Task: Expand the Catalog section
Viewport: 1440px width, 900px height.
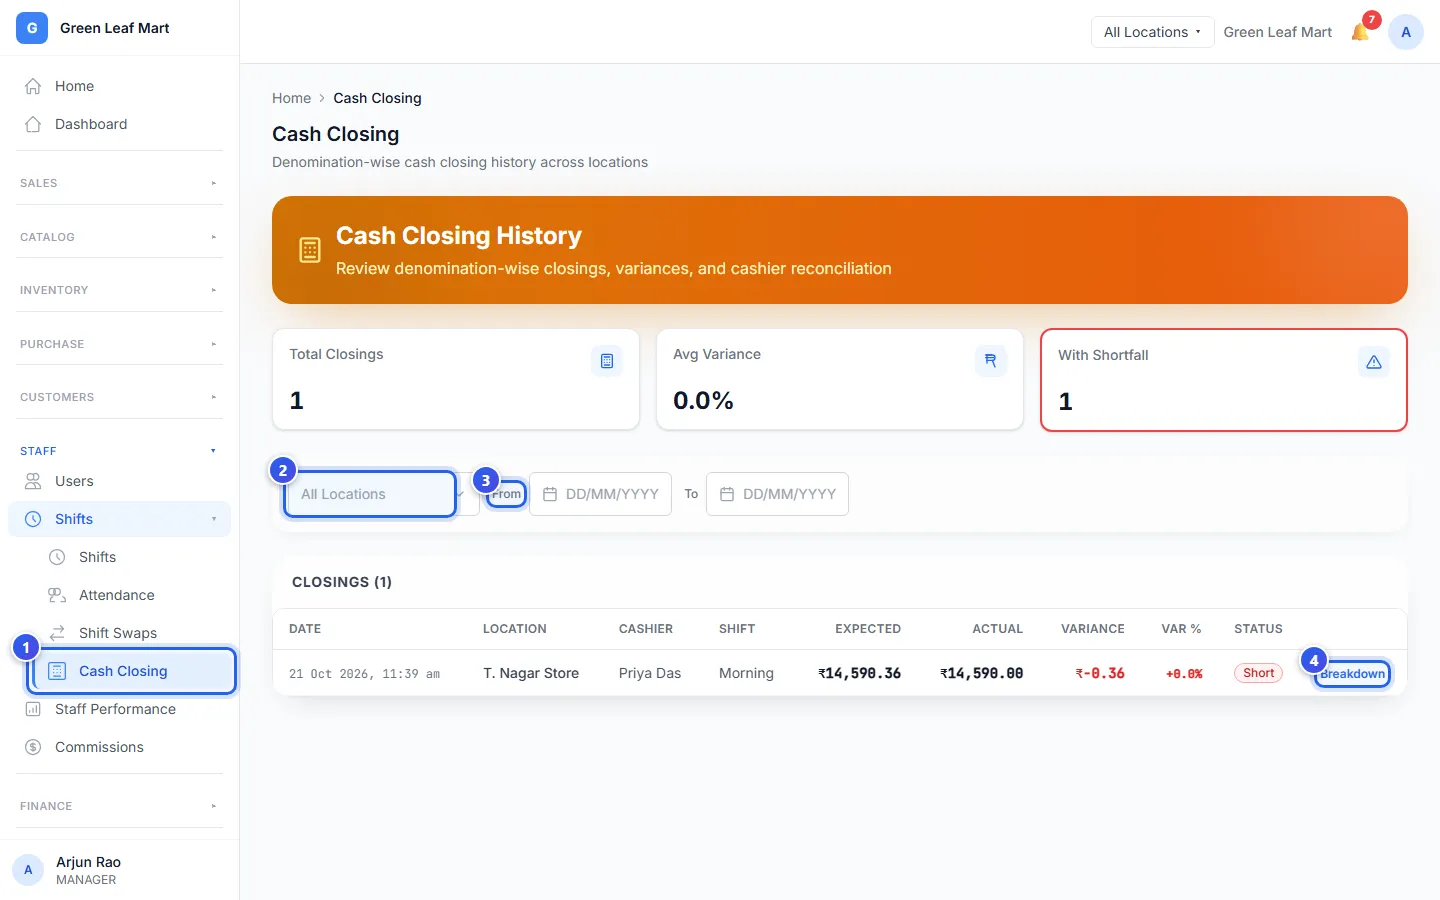Action: point(119,237)
